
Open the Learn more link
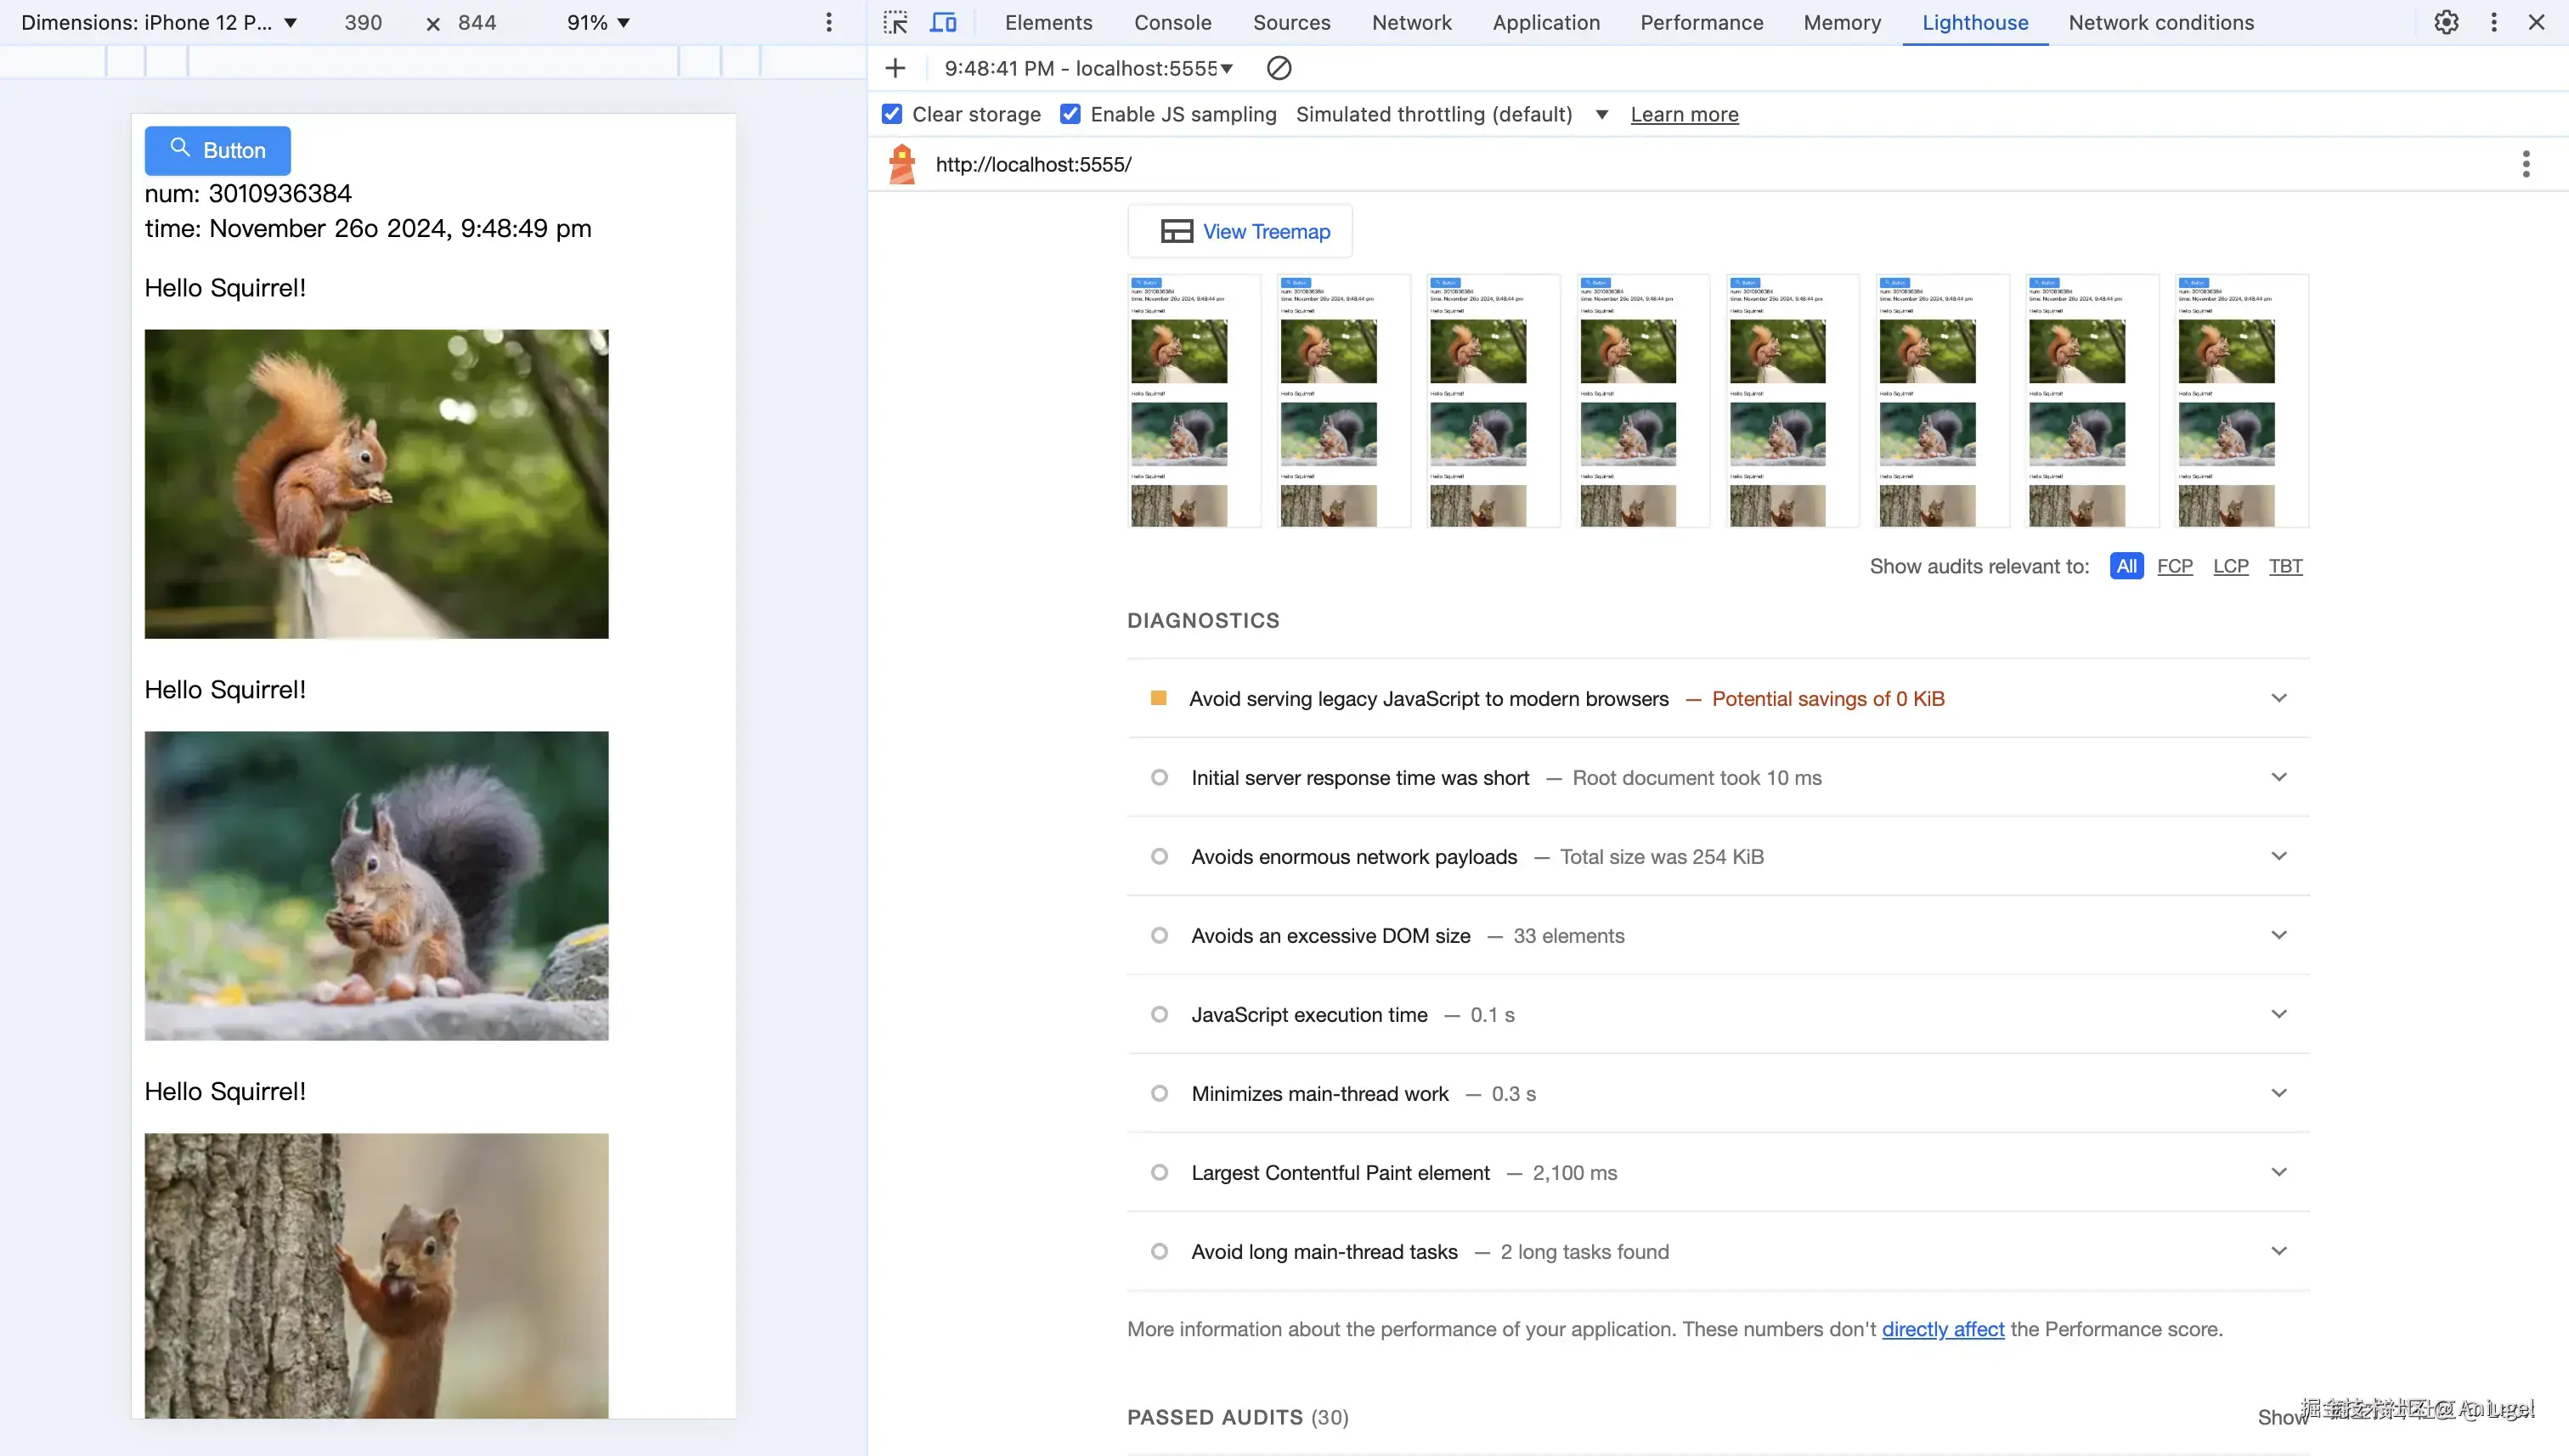tap(1684, 114)
